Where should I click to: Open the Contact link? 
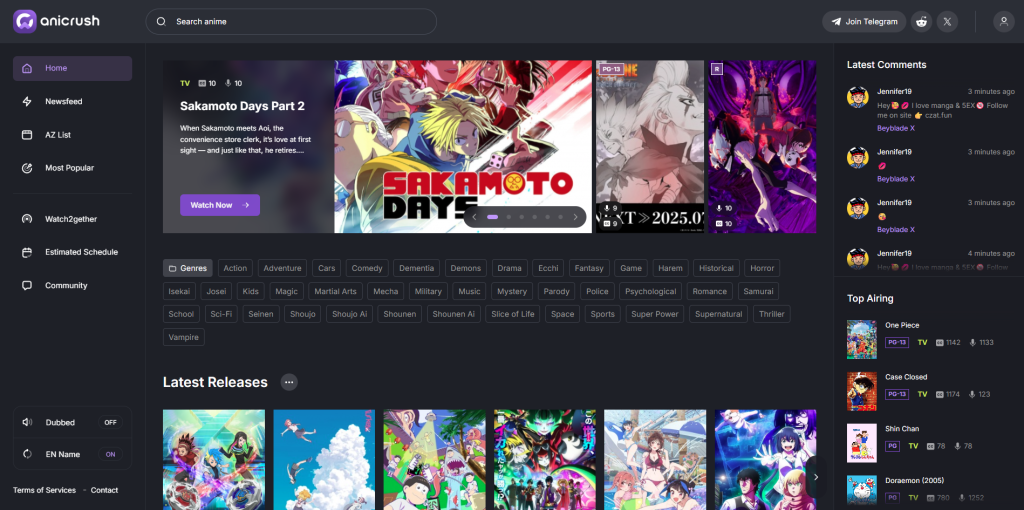(x=104, y=490)
